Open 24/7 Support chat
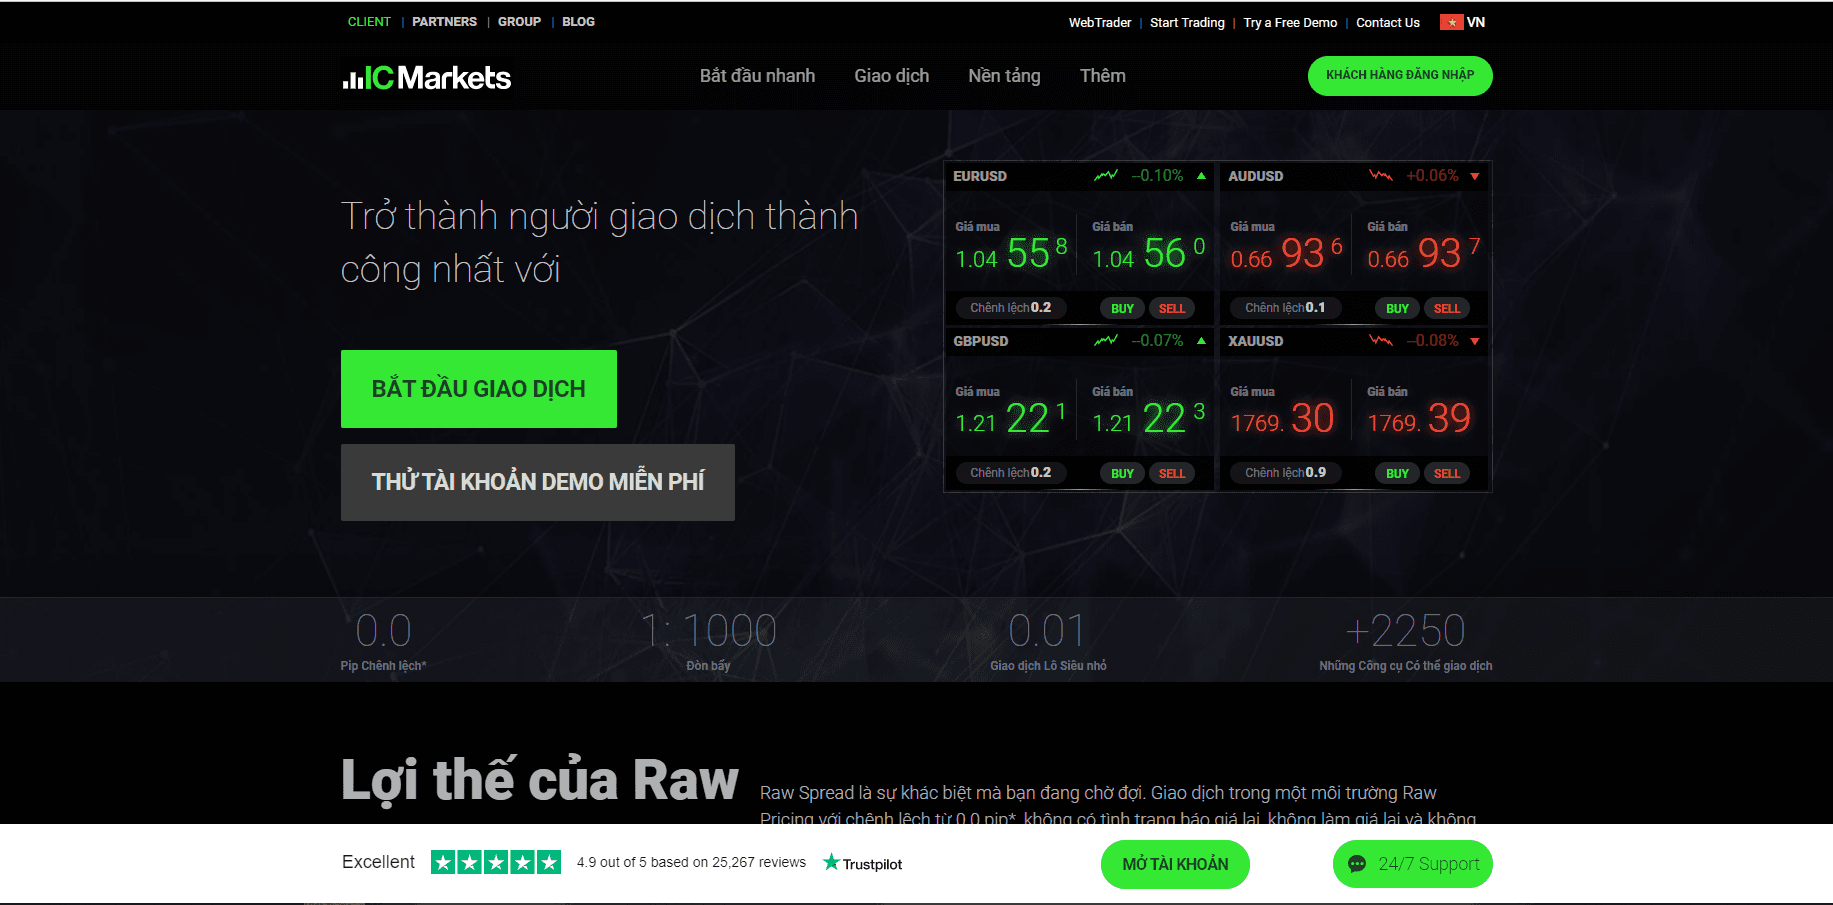1833x905 pixels. click(x=1413, y=864)
